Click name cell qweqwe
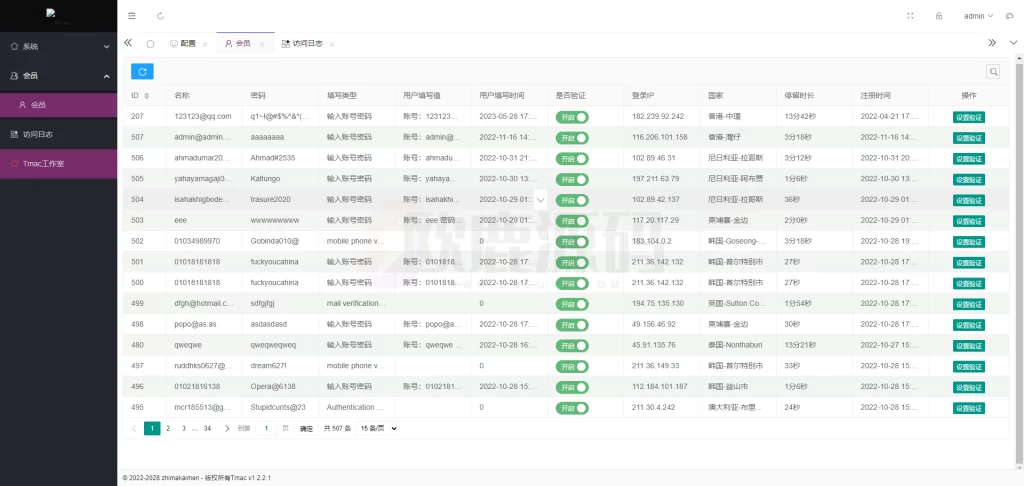 [187, 345]
